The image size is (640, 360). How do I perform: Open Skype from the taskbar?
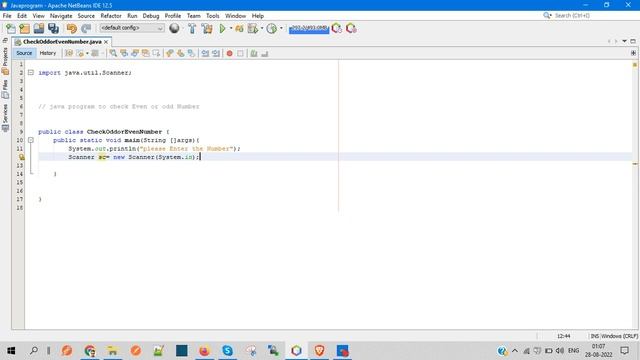point(227,351)
